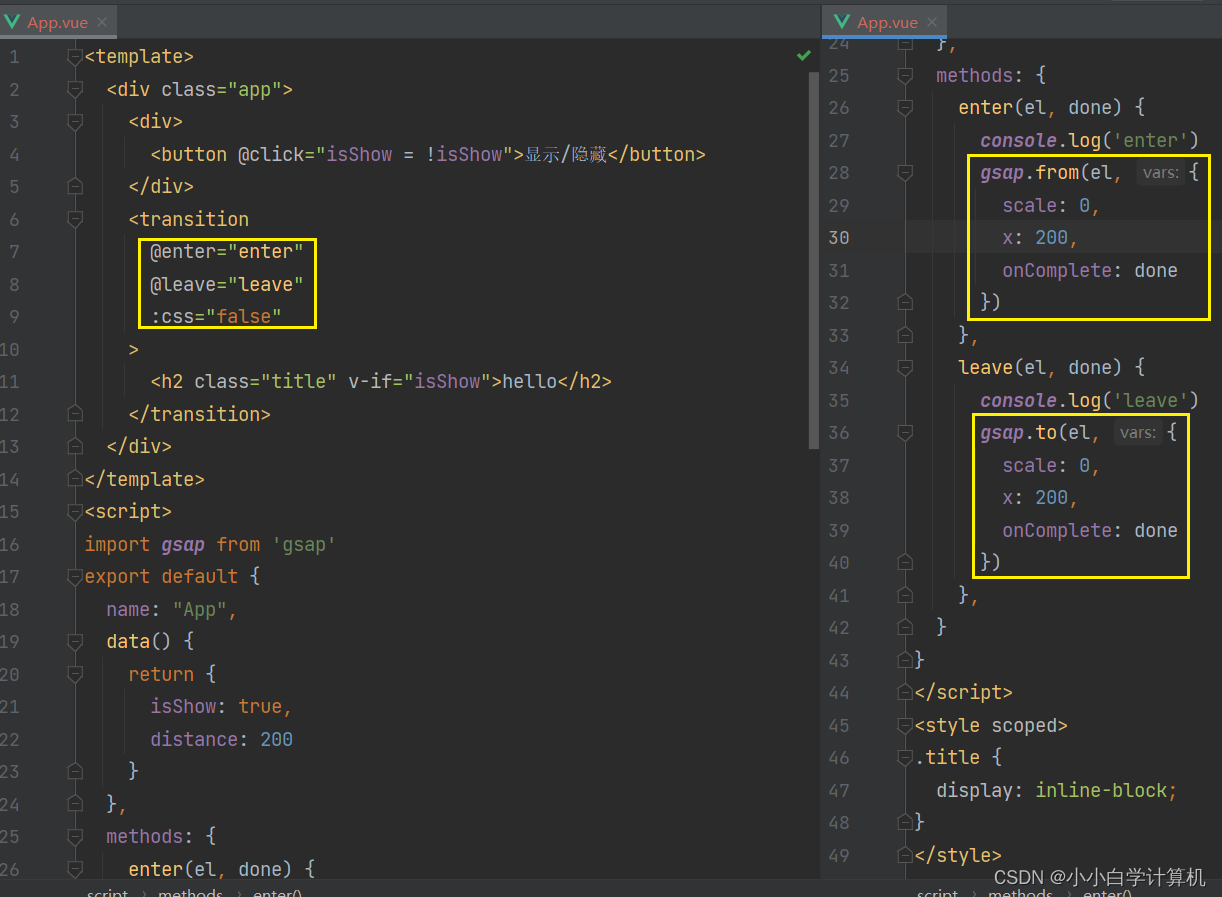Click the vars: inlay hint on gsap.from line
Image resolution: width=1222 pixels, height=897 pixels.
(1160, 173)
